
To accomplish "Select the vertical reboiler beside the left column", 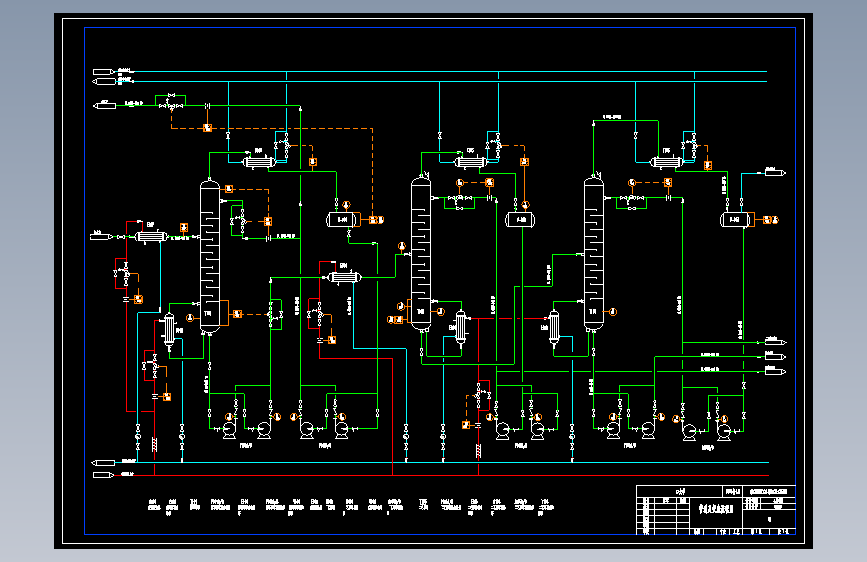I will tap(169, 330).
